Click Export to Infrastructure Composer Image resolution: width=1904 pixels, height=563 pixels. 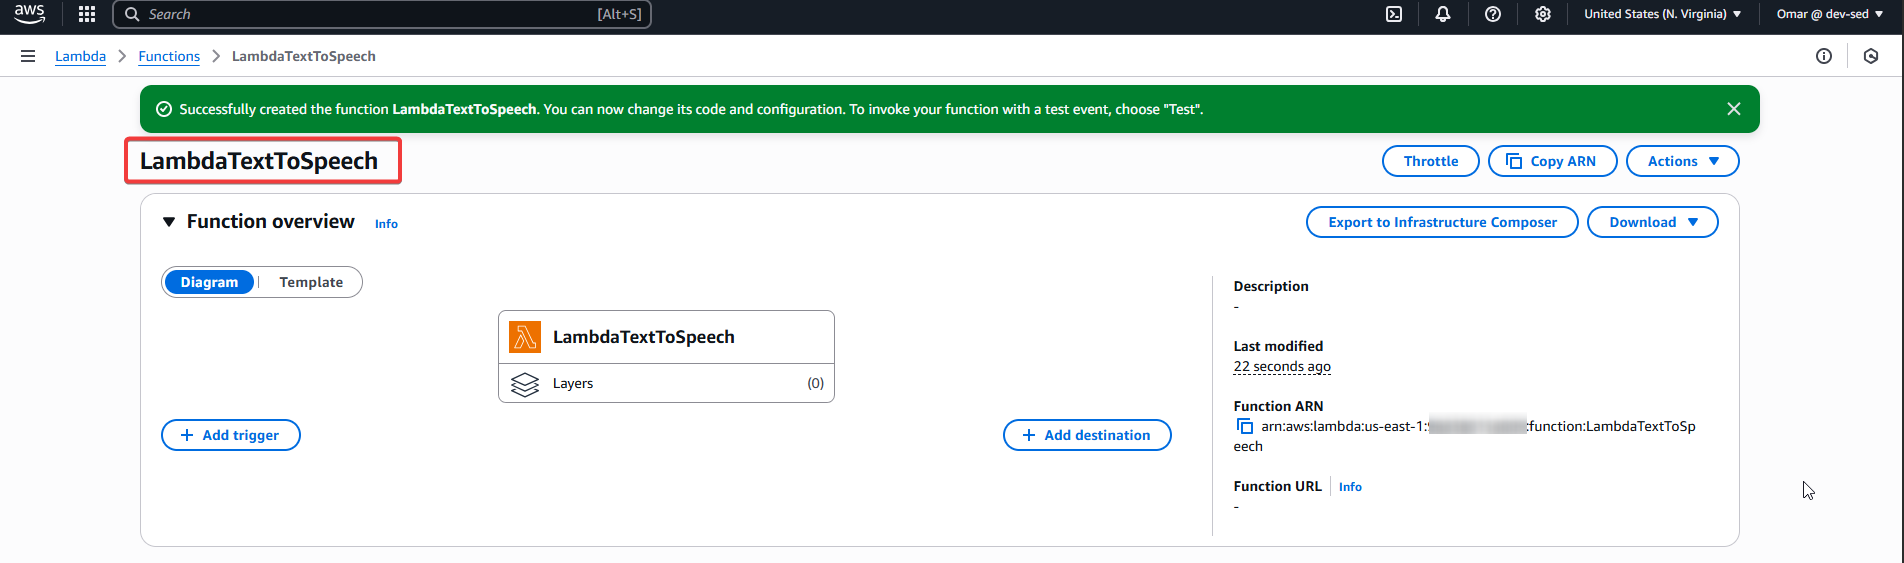(x=1442, y=222)
